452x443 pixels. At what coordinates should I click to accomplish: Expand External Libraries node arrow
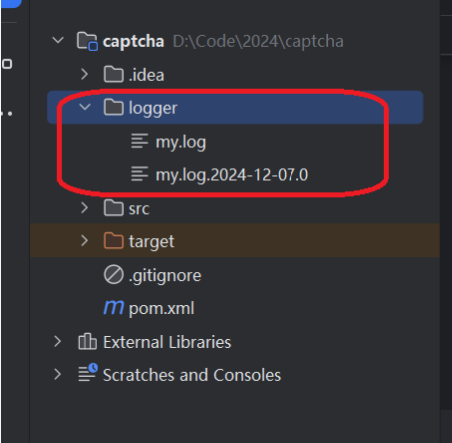pyautogui.click(x=58, y=342)
